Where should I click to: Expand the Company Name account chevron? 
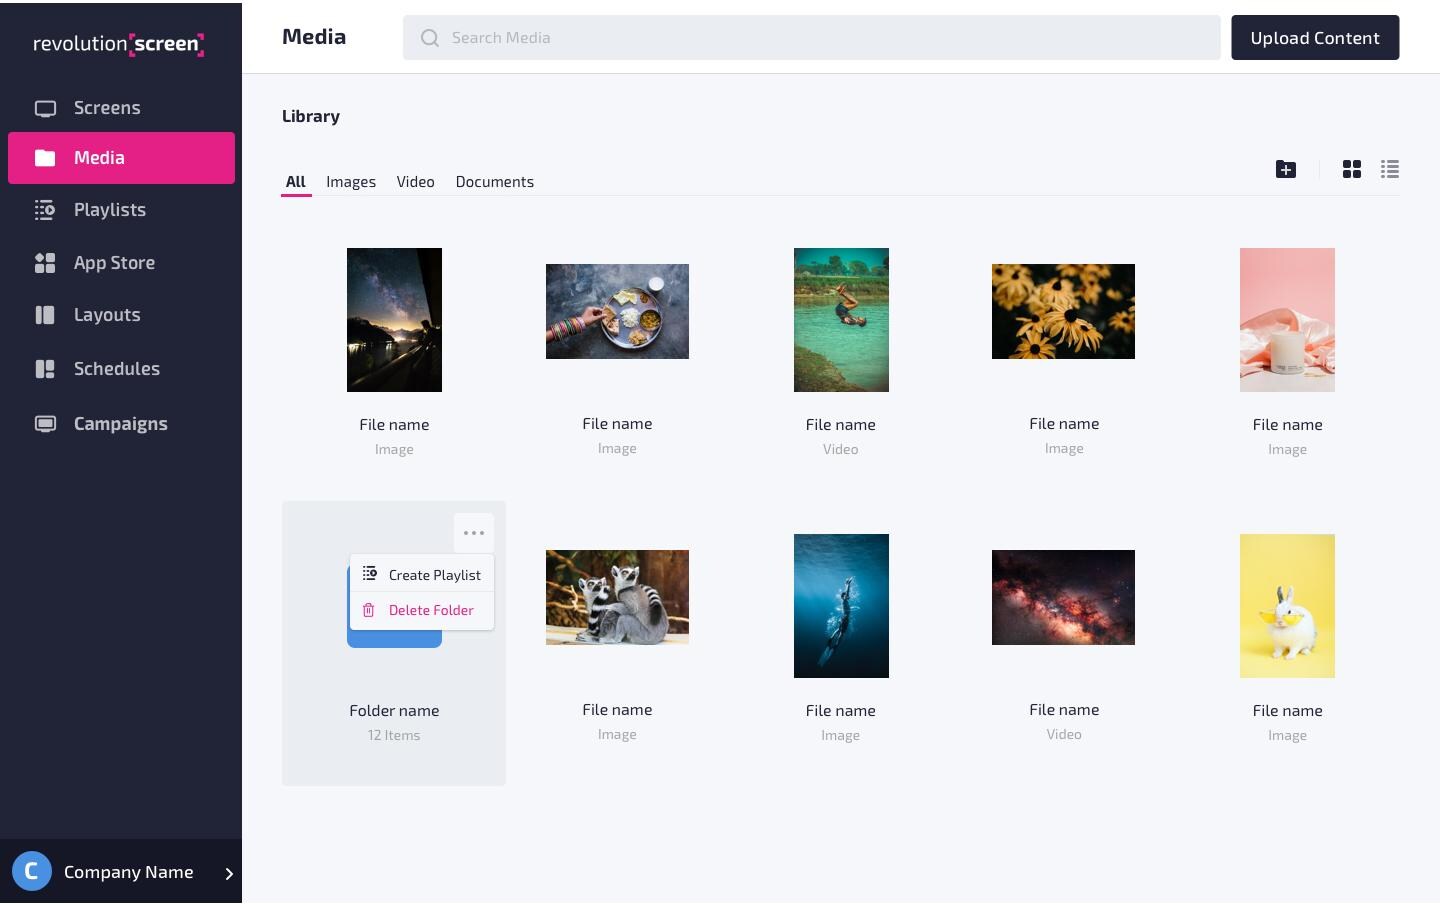coord(229,873)
